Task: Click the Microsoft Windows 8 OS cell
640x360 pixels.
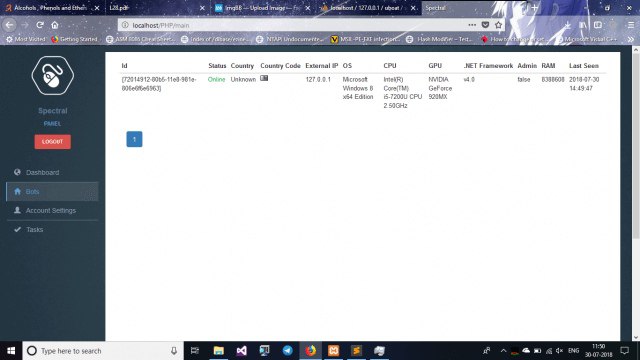Action: [358, 88]
